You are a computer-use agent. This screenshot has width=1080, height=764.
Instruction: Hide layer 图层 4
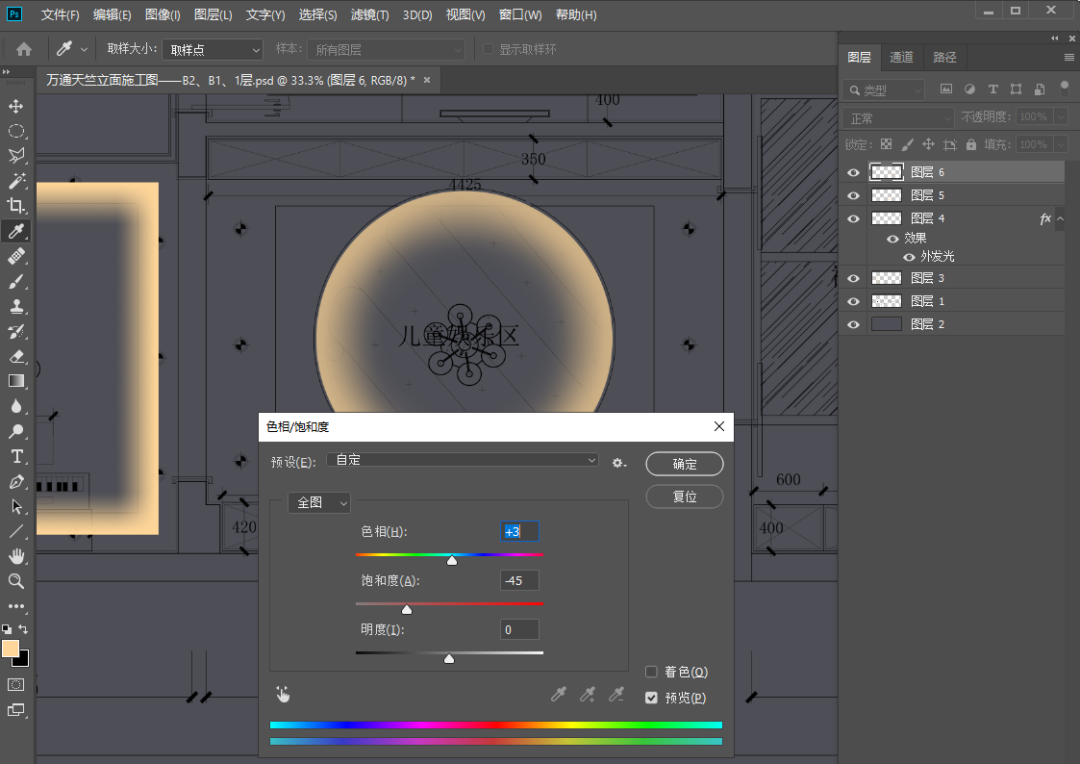pos(853,218)
